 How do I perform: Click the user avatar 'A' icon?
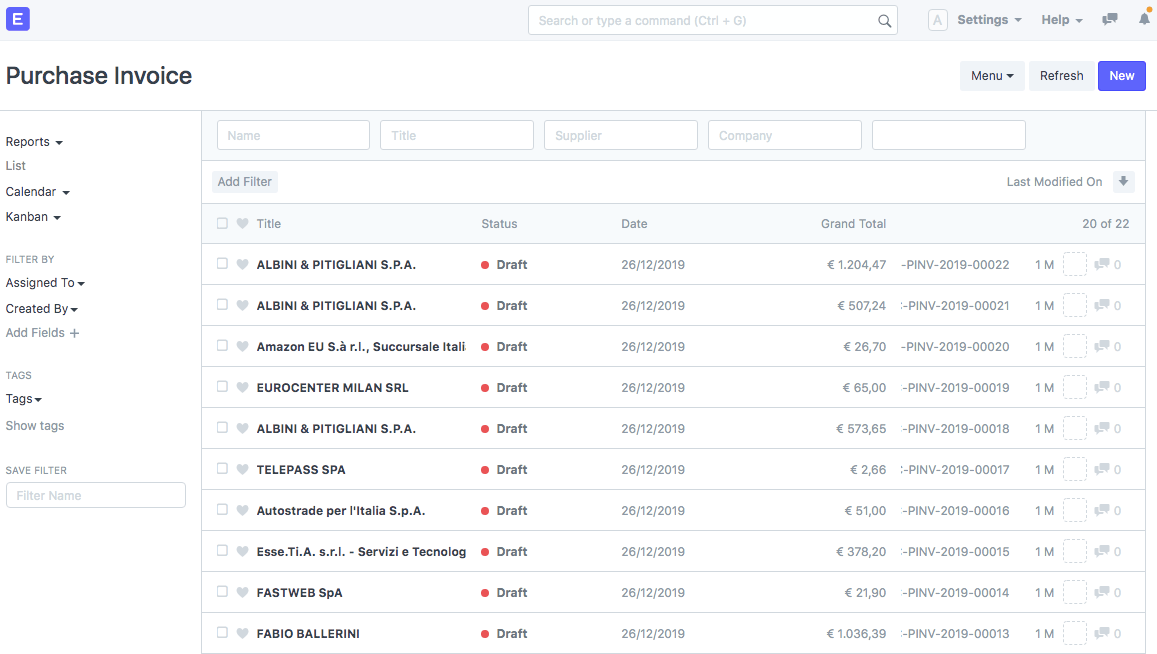point(937,20)
